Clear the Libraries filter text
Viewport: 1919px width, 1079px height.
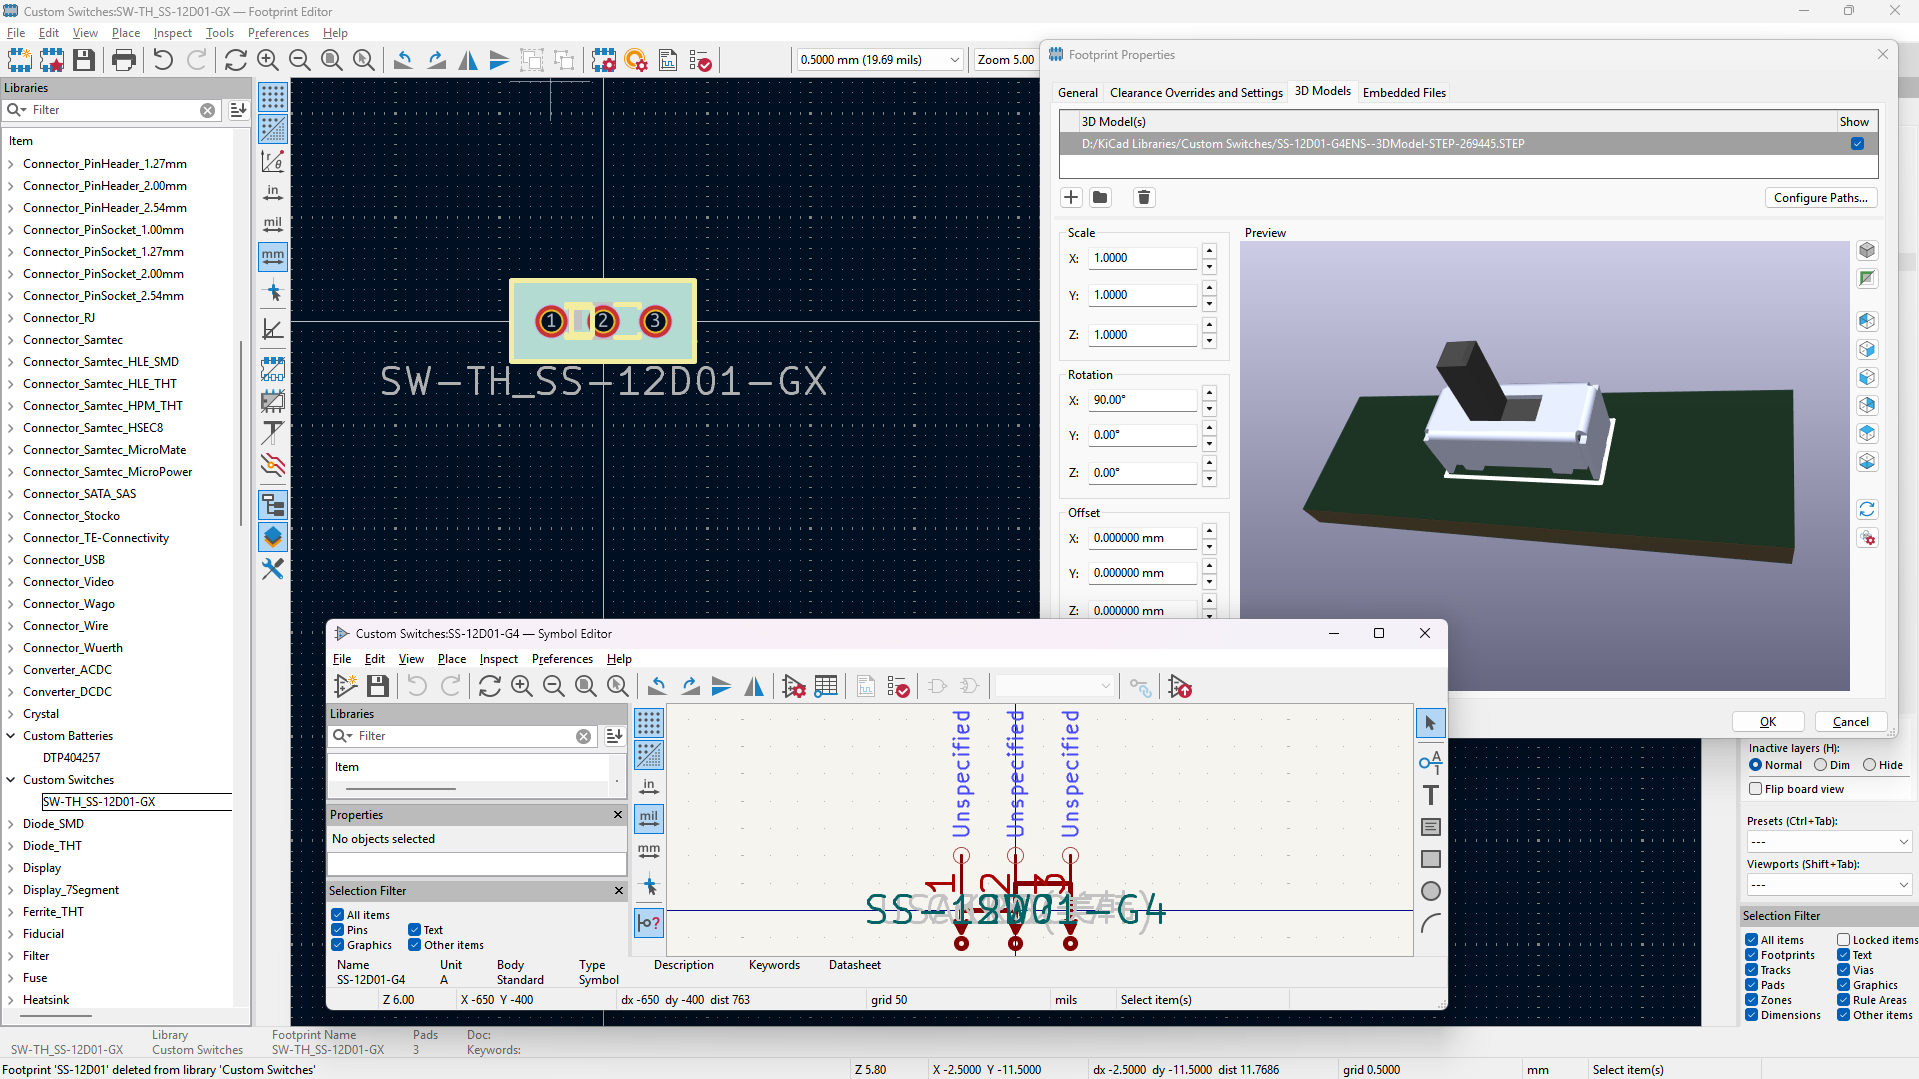[207, 110]
